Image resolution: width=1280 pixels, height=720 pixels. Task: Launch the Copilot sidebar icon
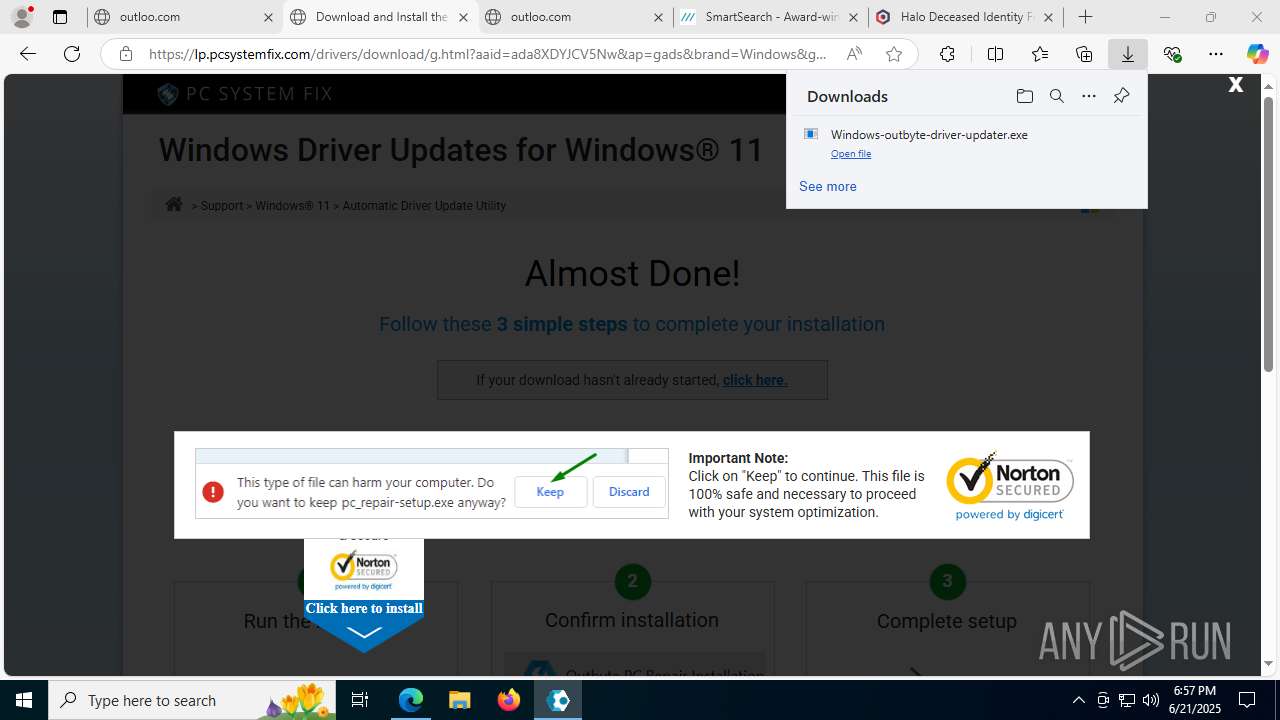(1257, 54)
